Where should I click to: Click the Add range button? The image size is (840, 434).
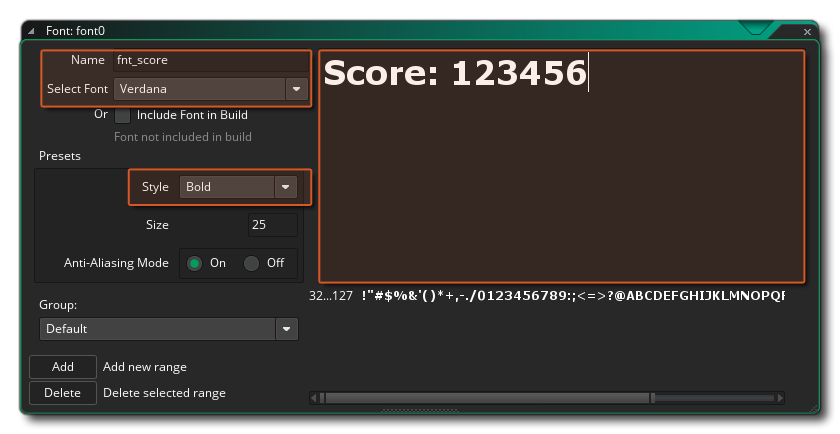point(63,367)
